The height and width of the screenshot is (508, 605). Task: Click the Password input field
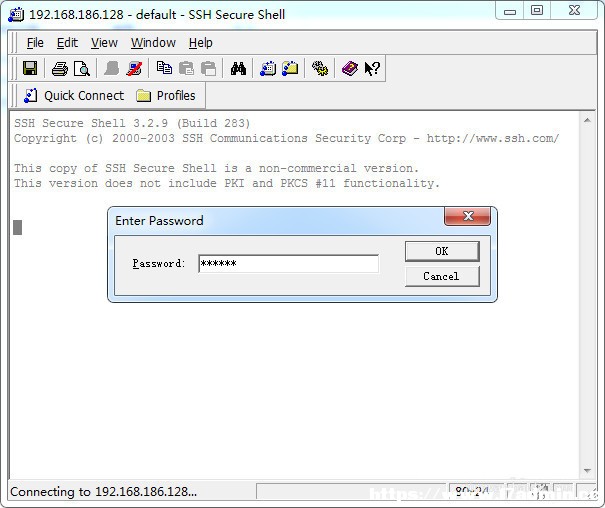288,263
